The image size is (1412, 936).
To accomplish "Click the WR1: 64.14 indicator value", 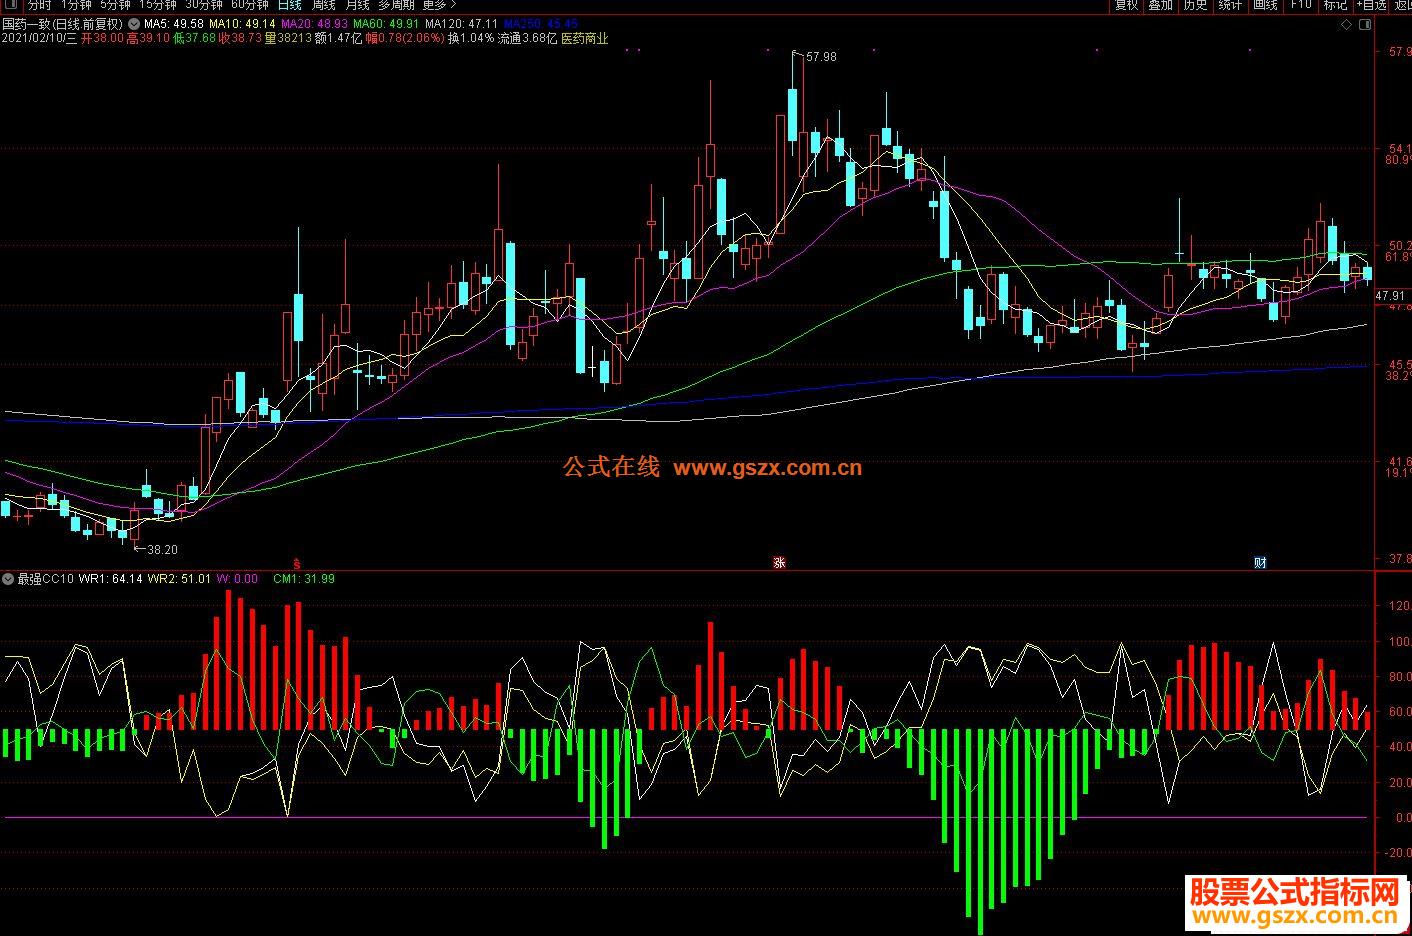I will pos(110,578).
